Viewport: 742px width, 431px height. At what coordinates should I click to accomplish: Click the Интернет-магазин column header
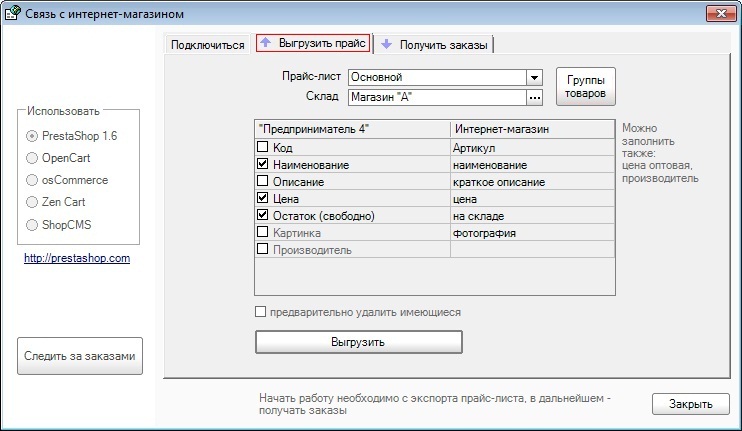point(532,129)
